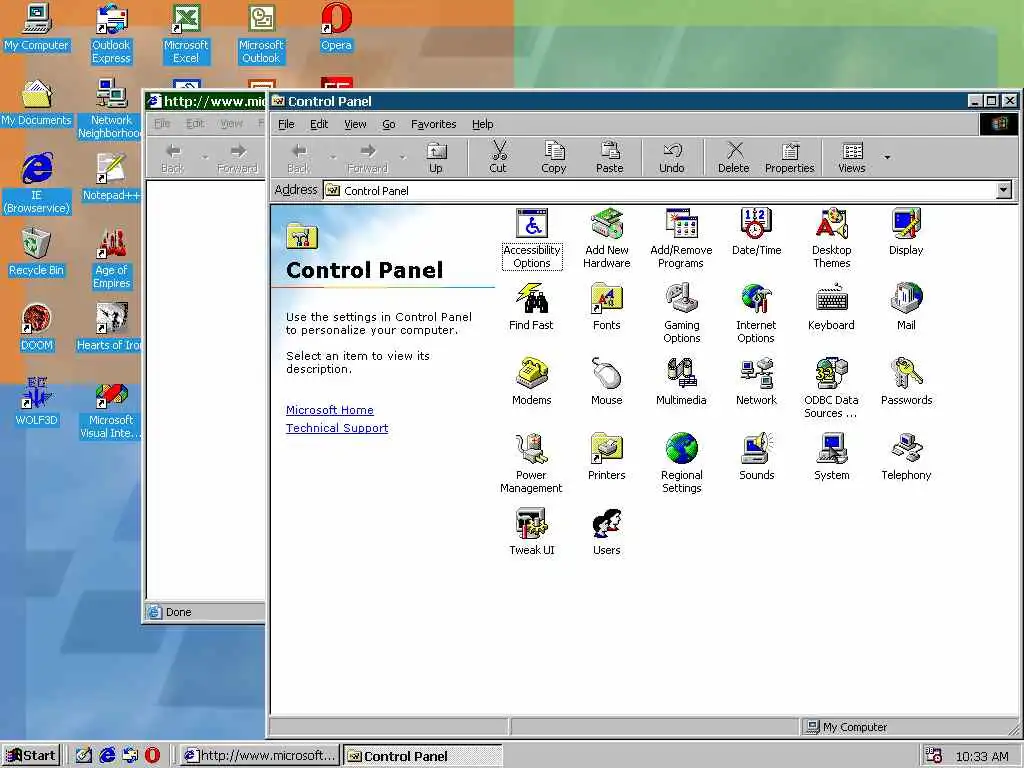
Task: Open the Display applet
Action: click(x=906, y=232)
